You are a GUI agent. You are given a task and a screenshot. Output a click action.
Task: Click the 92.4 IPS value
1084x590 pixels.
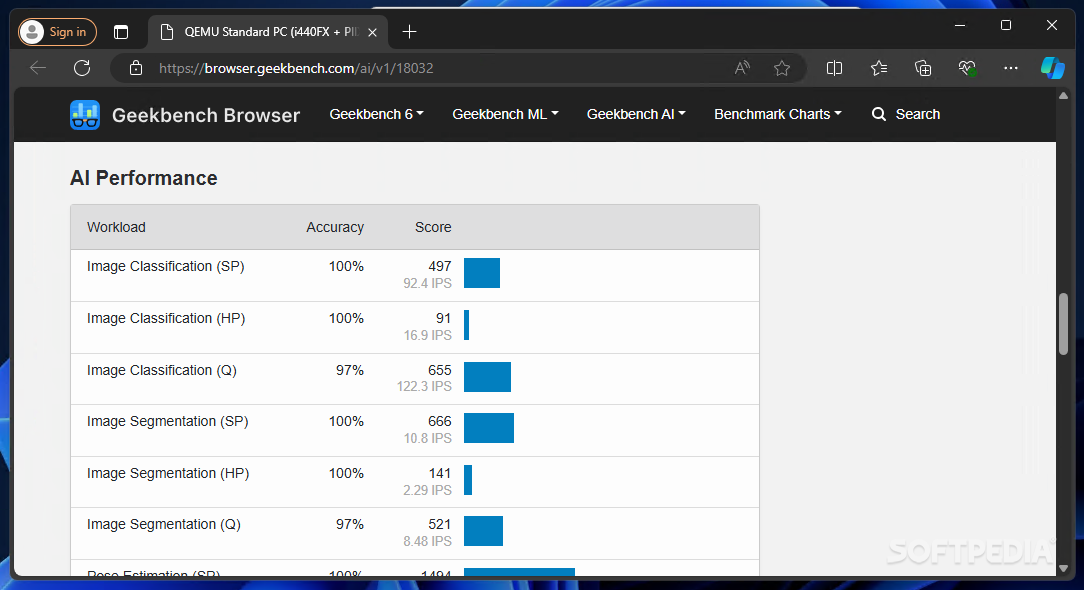pyautogui.click(x=427, y=283)
